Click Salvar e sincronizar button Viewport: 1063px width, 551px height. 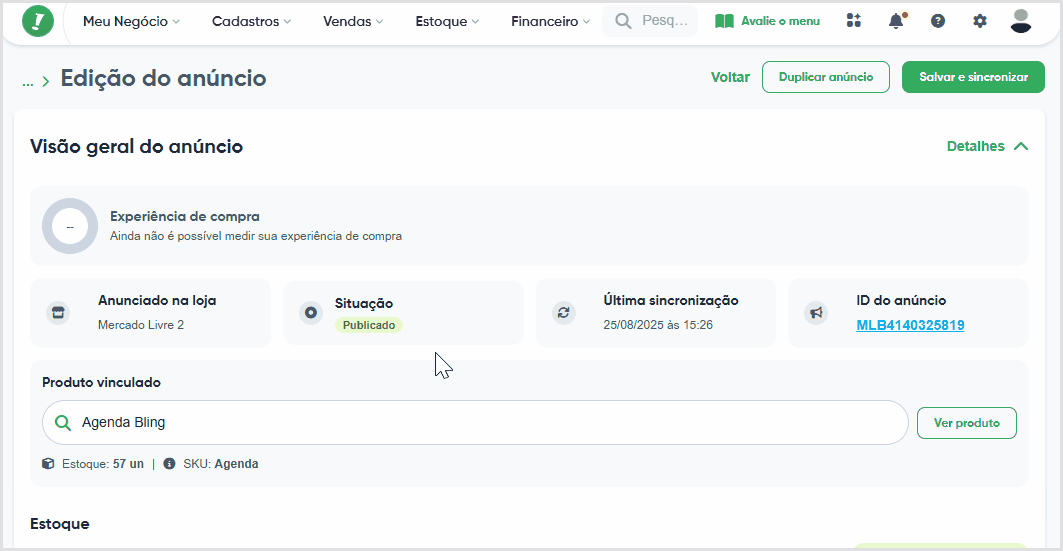(x=974, y=77)
